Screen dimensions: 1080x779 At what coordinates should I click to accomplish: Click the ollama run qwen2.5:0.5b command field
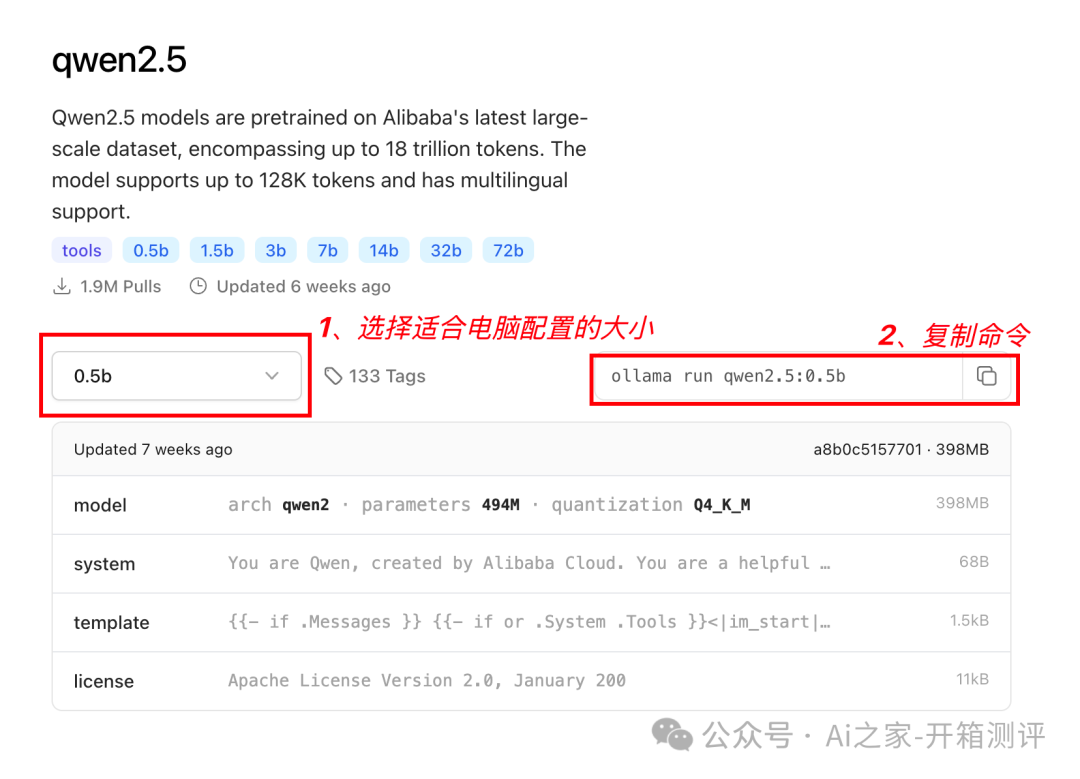click(x=778, y=376)
